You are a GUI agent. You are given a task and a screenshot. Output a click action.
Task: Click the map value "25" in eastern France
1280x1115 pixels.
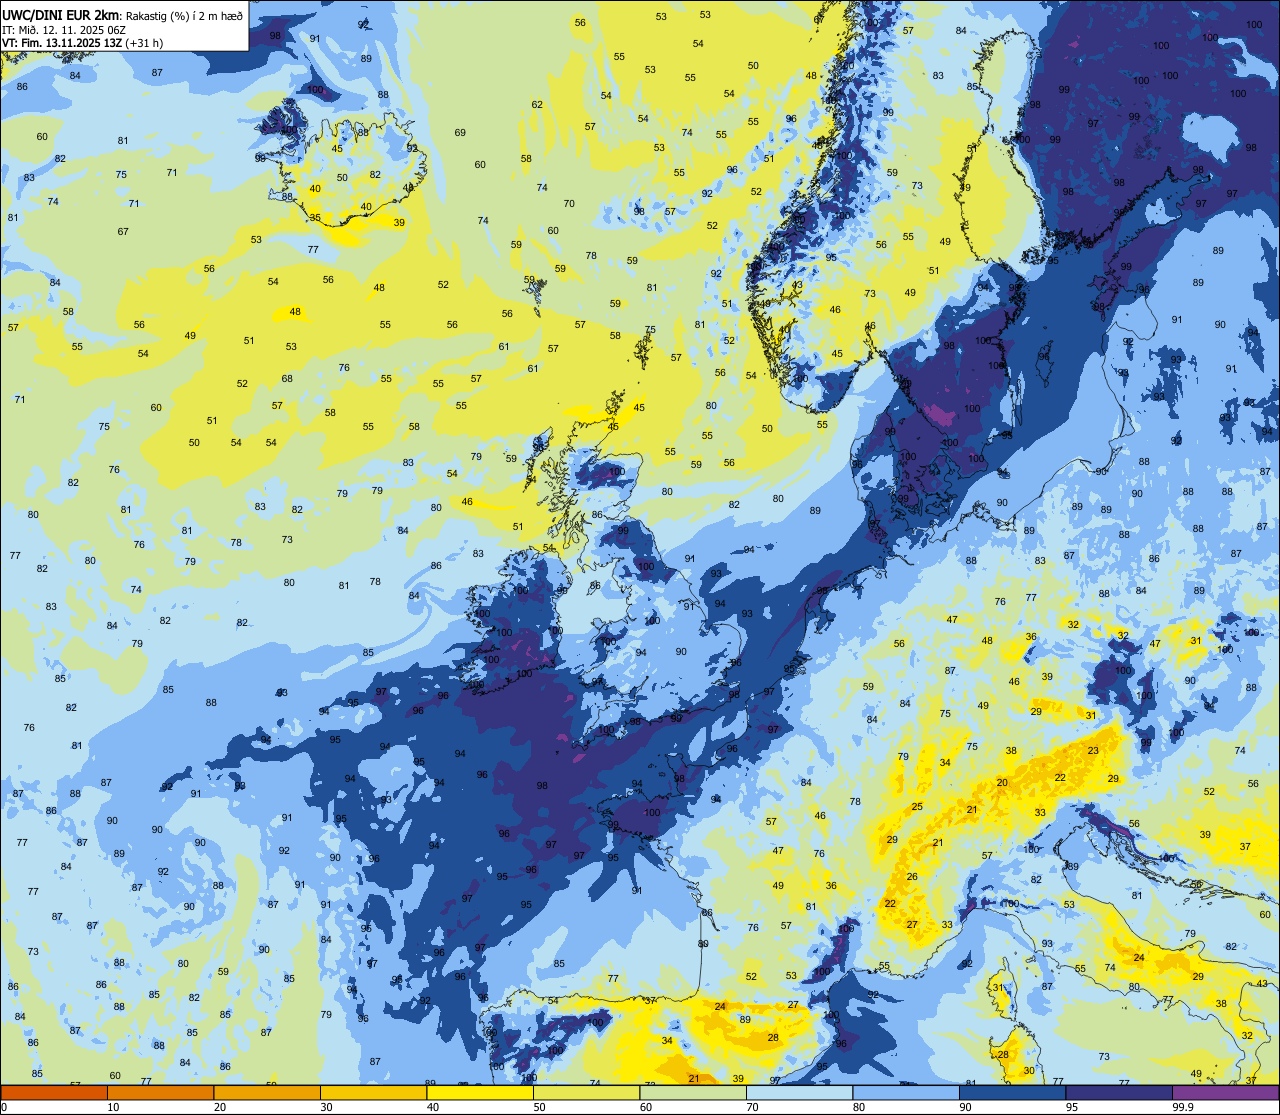[917, 806]
